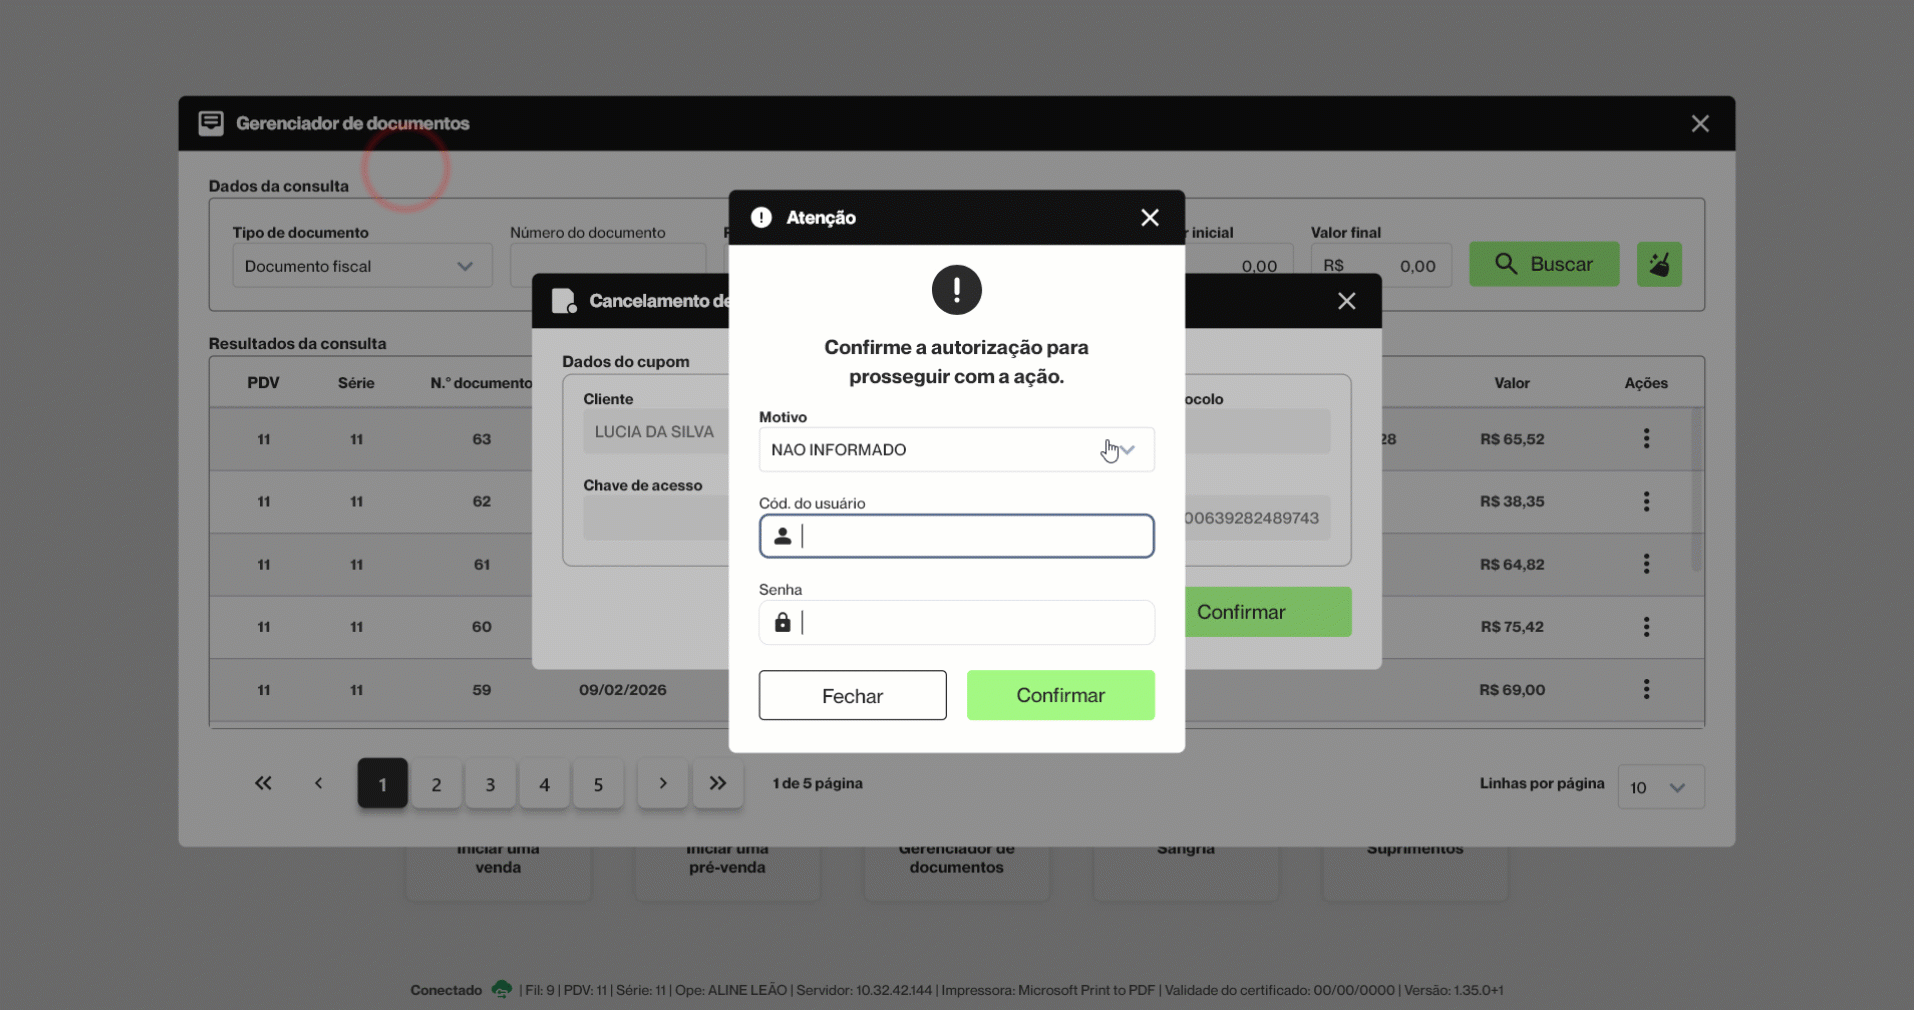Click the Valor column header
Screen dimensions: 1914x1010
(x=1512, y=383)
